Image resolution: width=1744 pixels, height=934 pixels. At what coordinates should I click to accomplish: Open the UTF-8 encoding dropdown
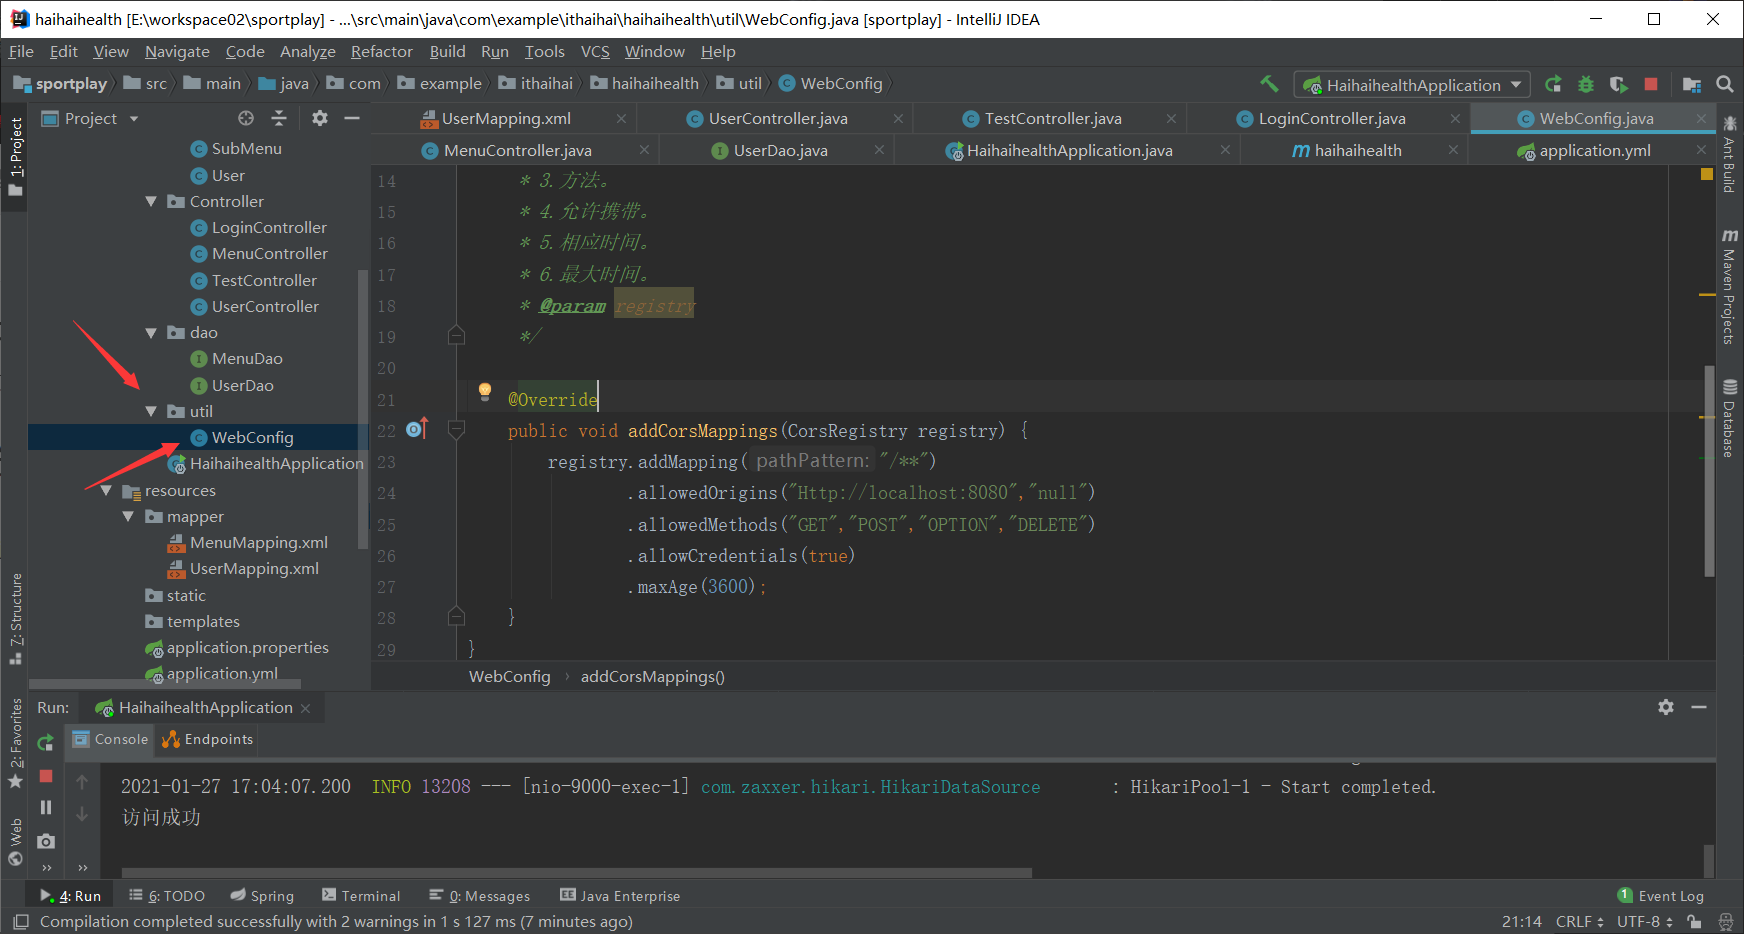coord(1645,922)
